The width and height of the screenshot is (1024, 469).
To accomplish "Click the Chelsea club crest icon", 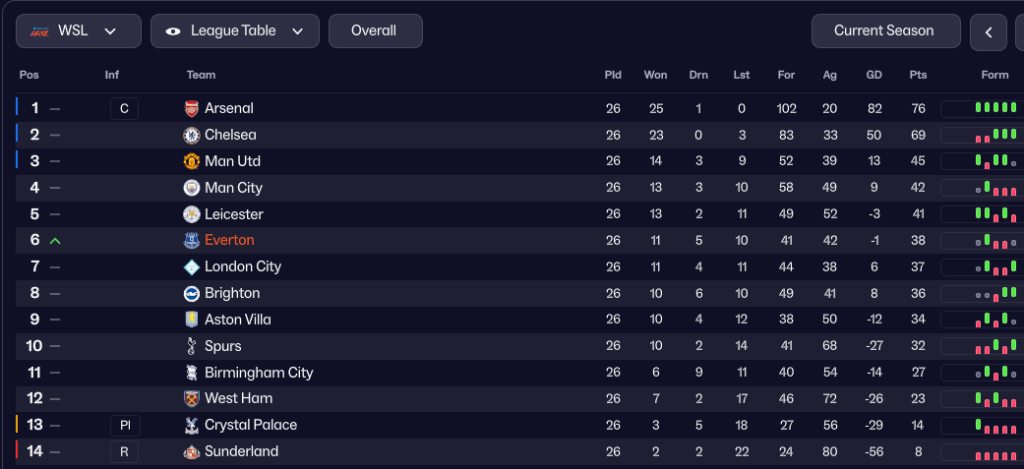I will click(192, 135).
